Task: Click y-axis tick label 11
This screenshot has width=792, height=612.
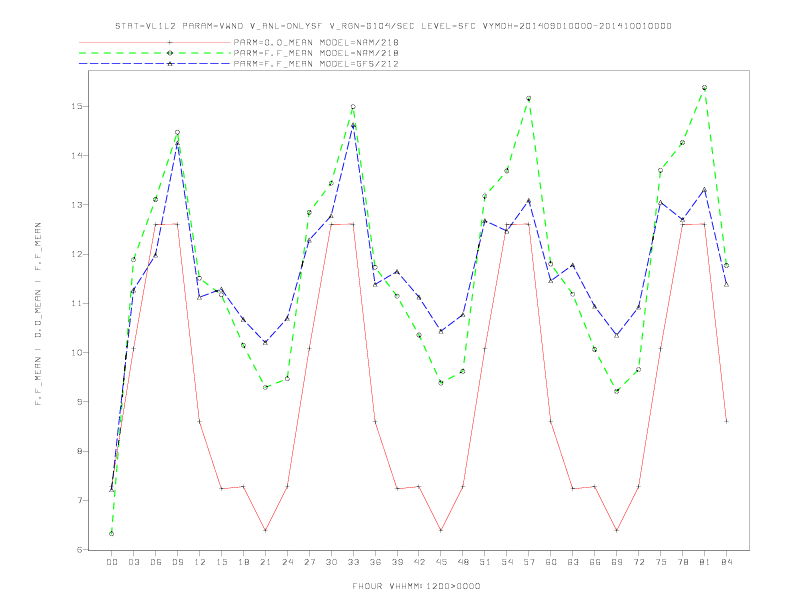Action: coord(77,303)
